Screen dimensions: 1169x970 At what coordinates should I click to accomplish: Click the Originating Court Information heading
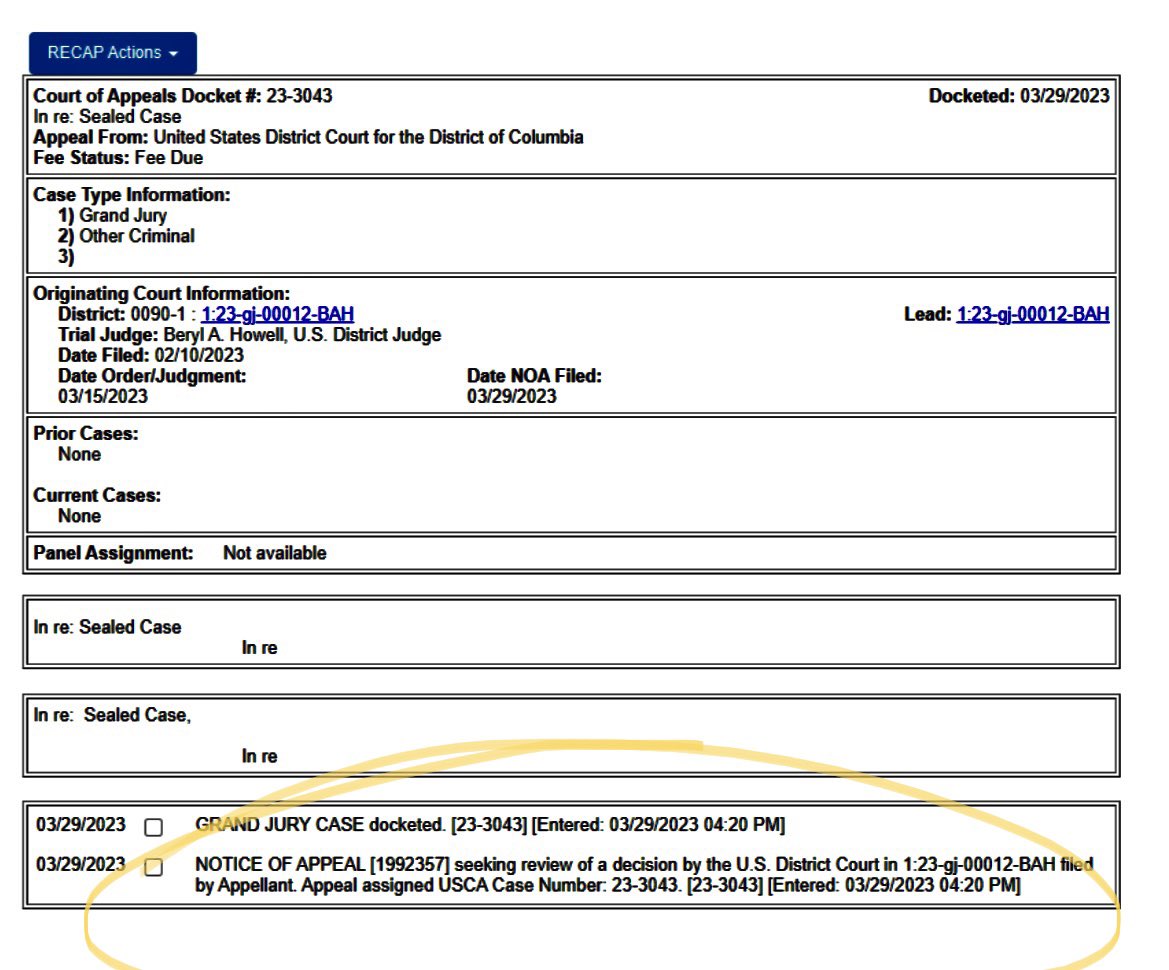tap(162, 293)
